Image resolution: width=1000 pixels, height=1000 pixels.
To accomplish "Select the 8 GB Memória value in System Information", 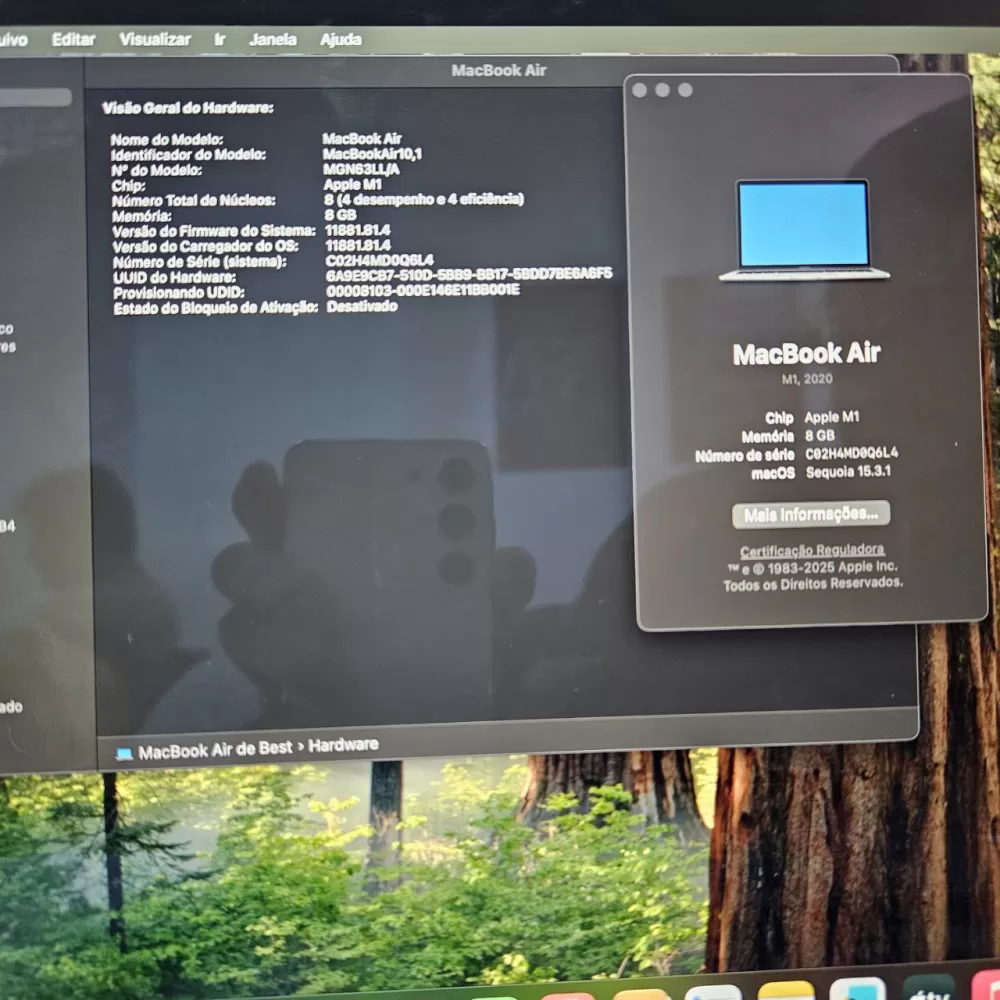I will coord(340,215).
